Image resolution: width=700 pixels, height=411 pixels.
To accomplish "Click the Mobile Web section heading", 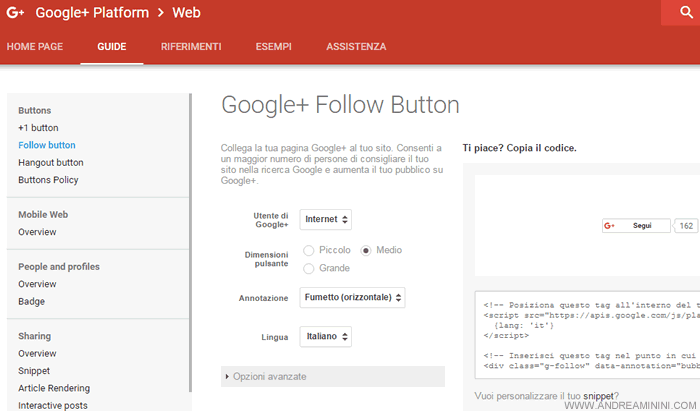I will click(x=43, y=215).
